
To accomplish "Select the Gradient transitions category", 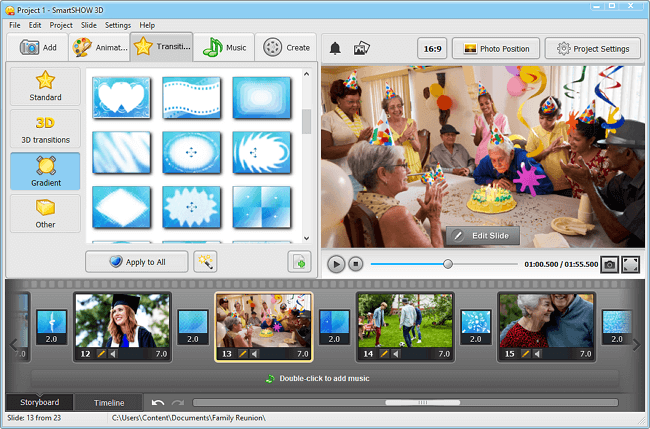I will 45,171.
